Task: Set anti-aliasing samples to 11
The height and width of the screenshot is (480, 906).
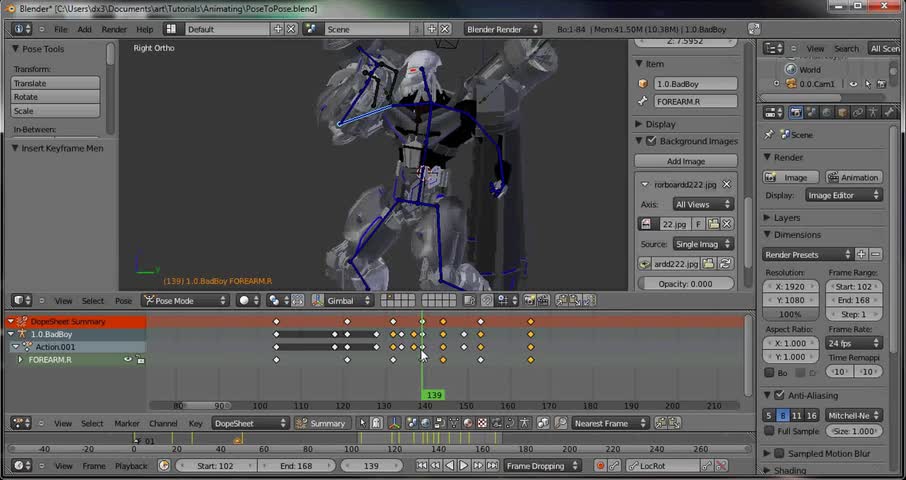Action: 797,415
